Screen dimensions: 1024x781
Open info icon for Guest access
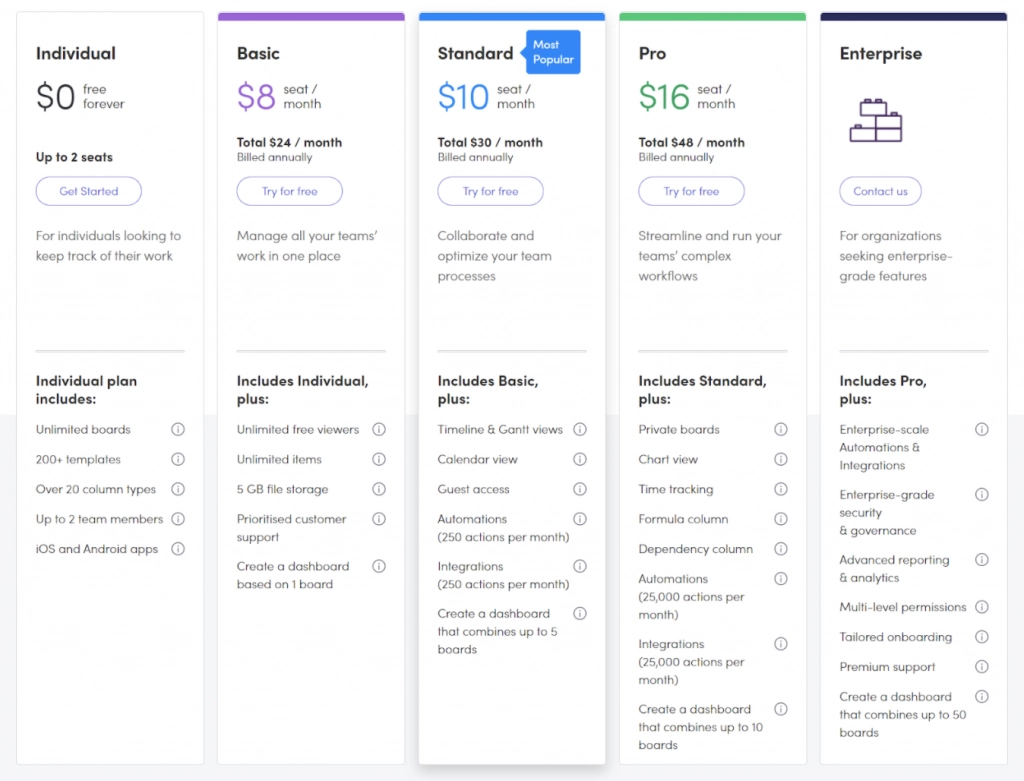(580, 490)
